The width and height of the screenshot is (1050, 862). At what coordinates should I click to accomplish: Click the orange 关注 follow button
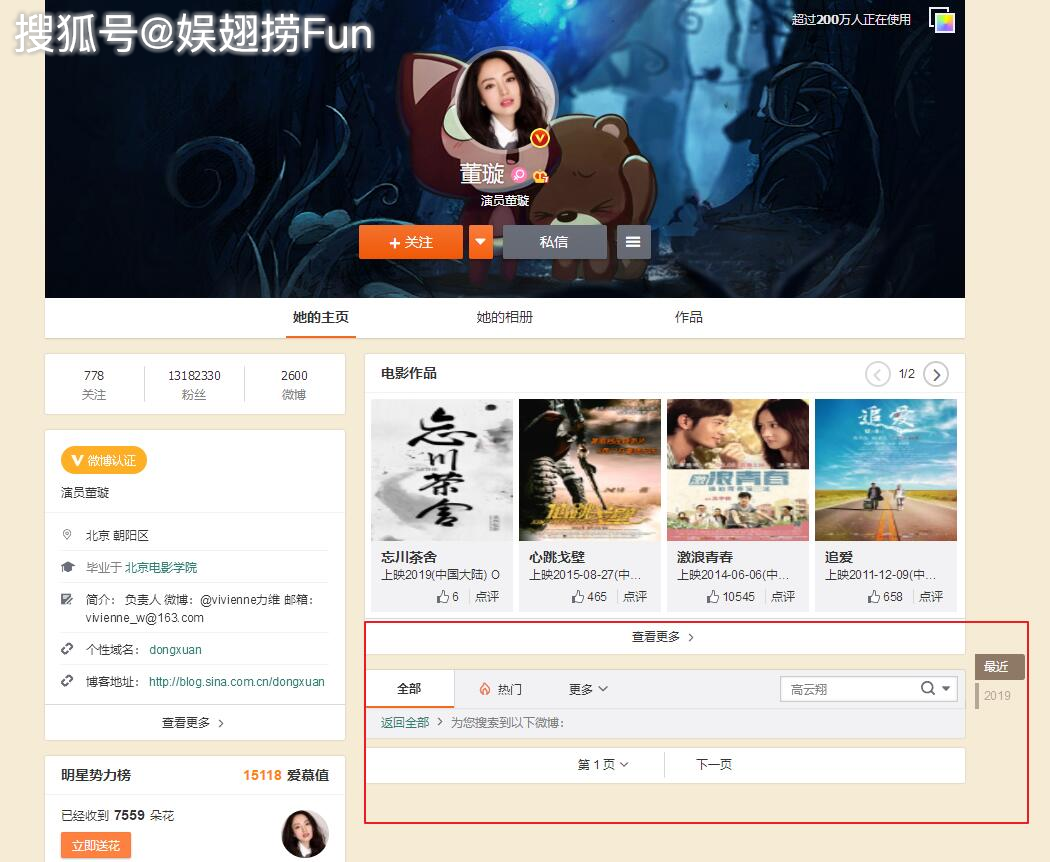(410, 242)
